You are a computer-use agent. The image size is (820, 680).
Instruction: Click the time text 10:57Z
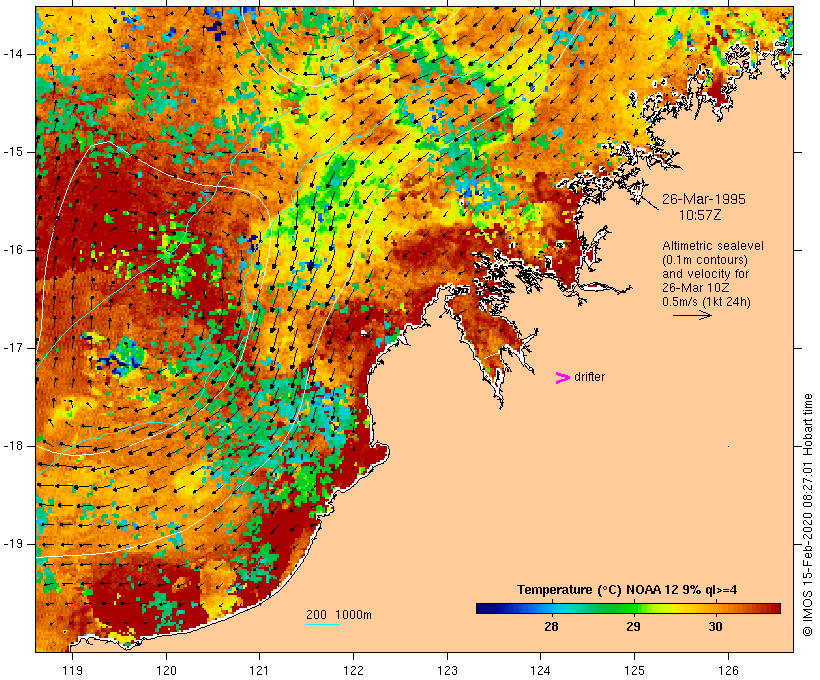[700, 215]
